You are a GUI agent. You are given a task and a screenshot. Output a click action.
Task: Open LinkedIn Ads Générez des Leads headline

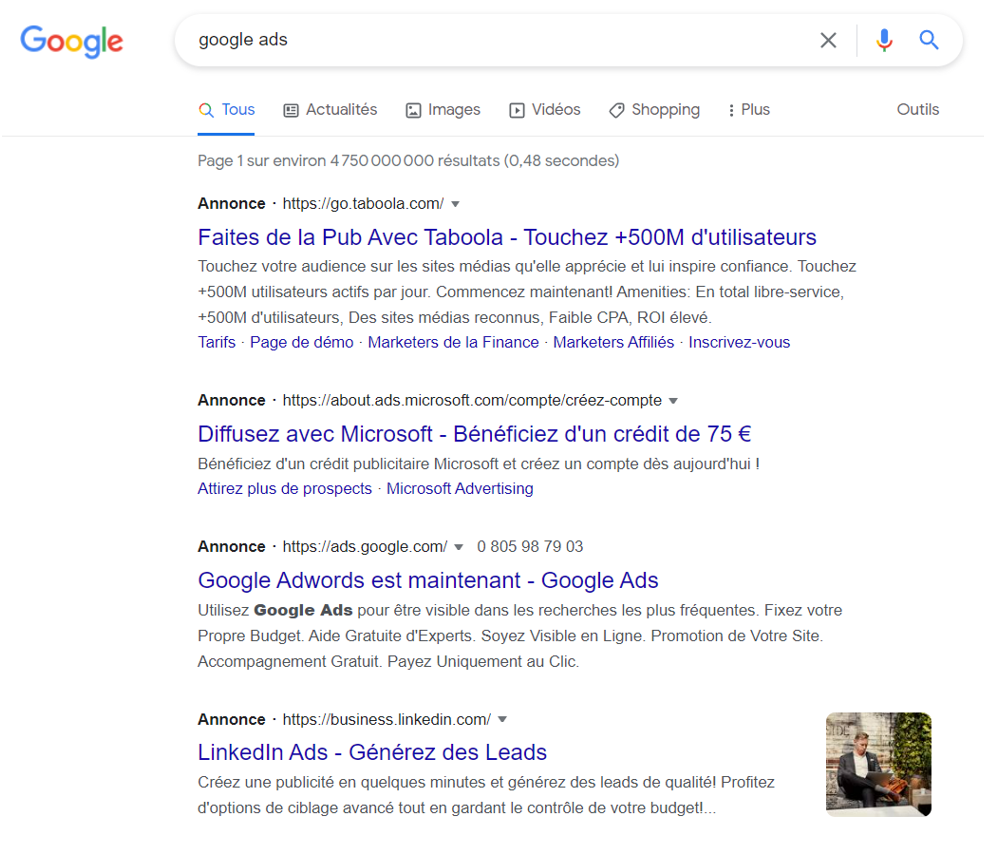pos(372,752)
